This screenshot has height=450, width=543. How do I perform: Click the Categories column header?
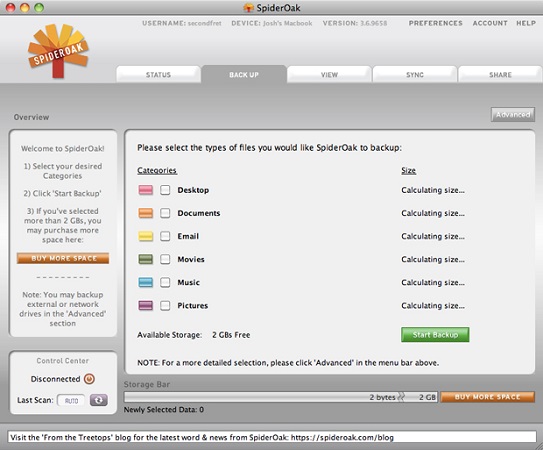coord(157,170)
